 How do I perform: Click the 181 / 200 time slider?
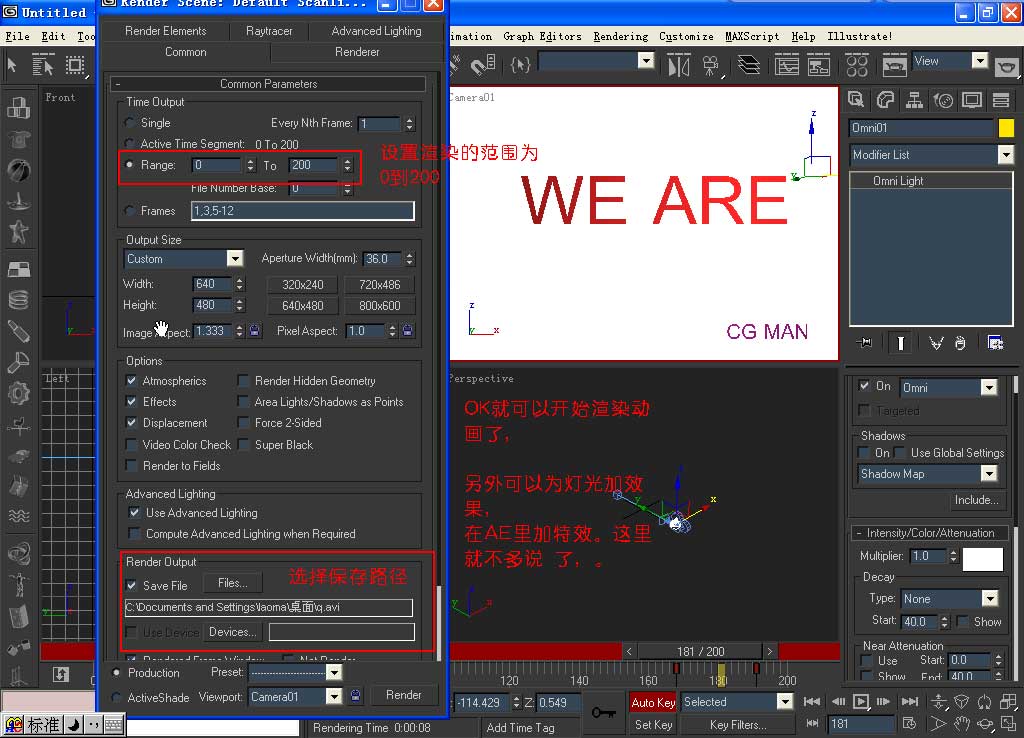[700, 651]
